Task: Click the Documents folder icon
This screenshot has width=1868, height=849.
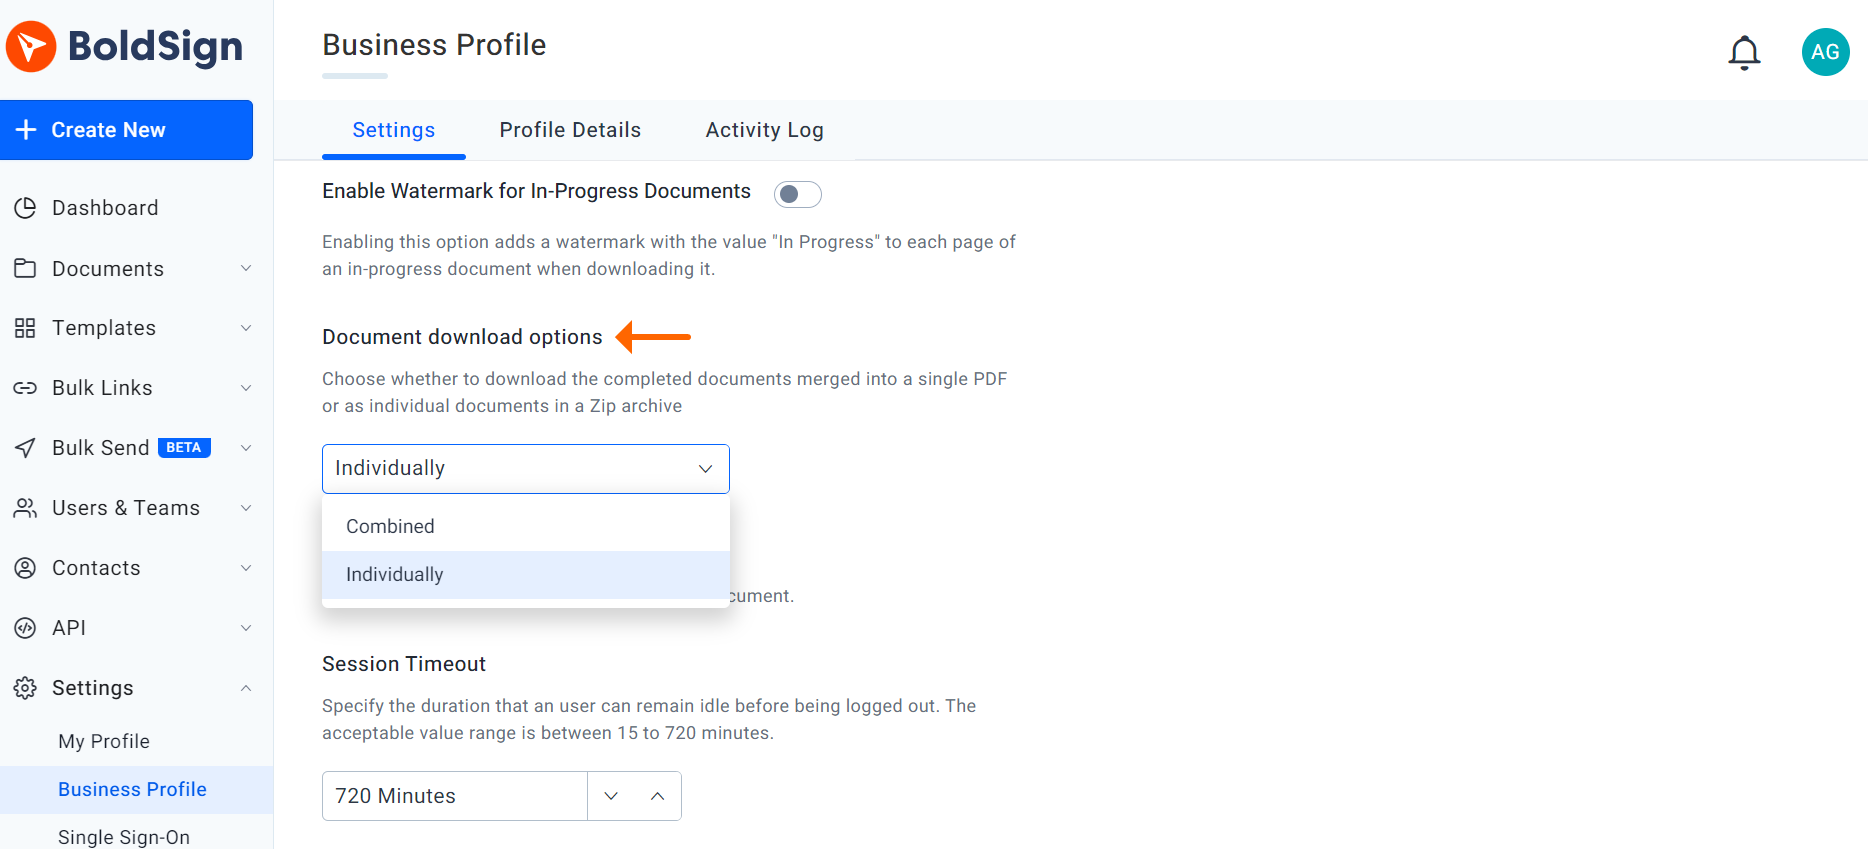Action: point(25,268)
